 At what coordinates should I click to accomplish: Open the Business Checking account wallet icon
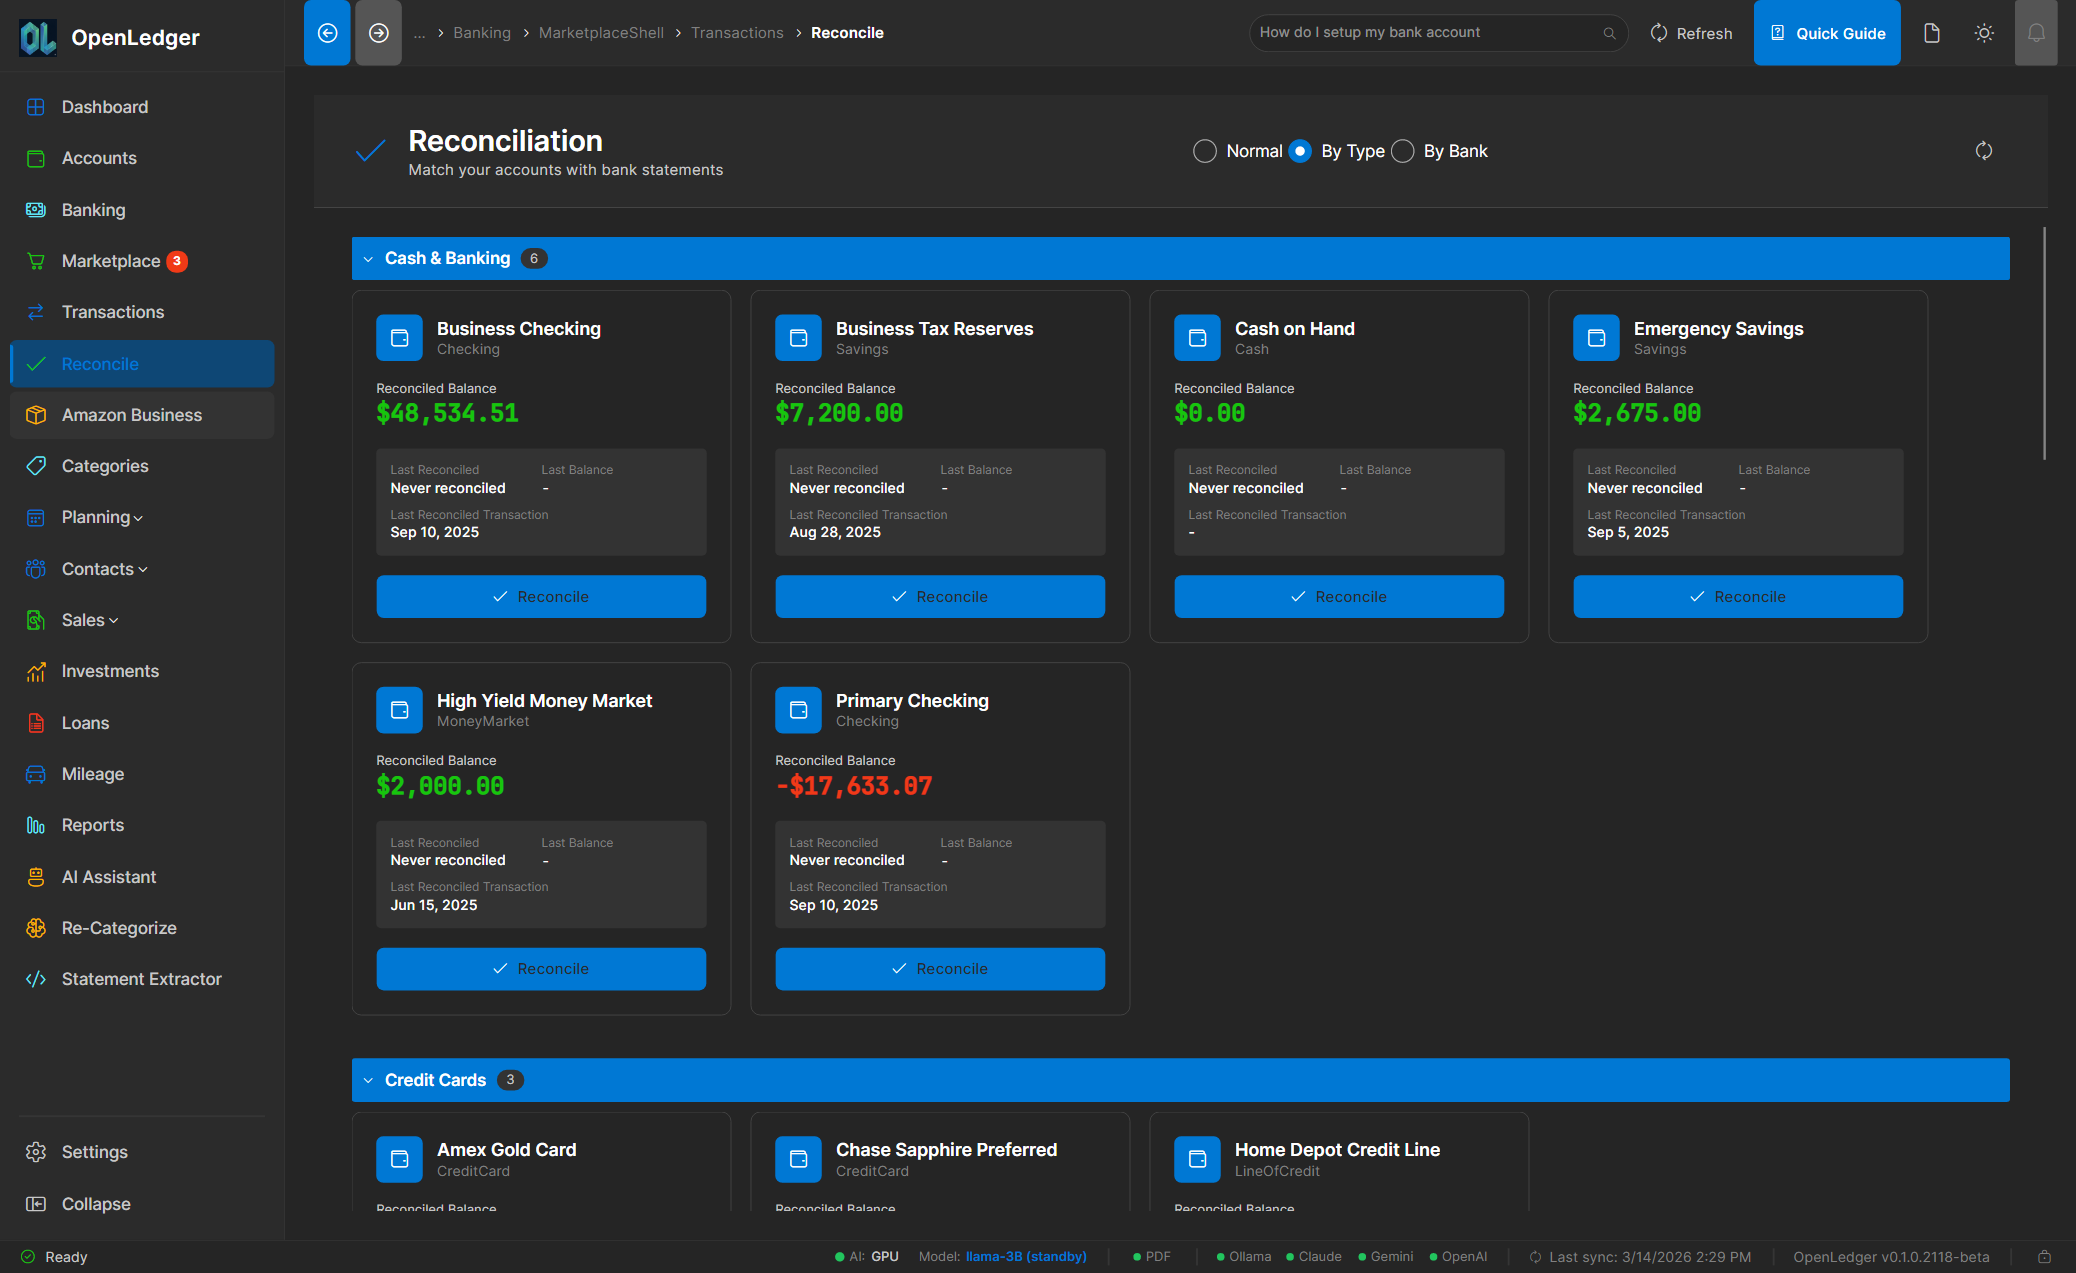pos(399,338)
